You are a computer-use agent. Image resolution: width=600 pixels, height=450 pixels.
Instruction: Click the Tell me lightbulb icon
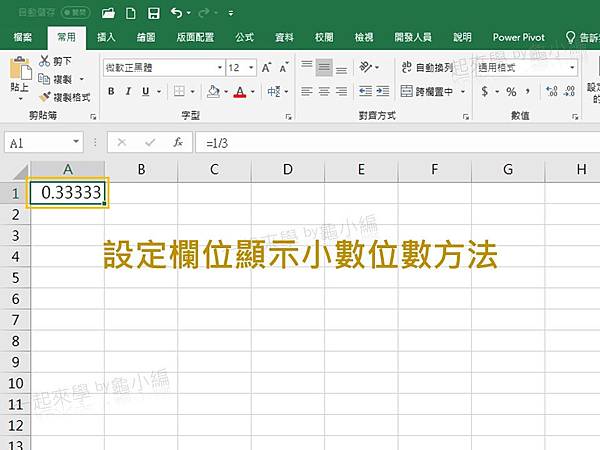(x=570, y=37)
